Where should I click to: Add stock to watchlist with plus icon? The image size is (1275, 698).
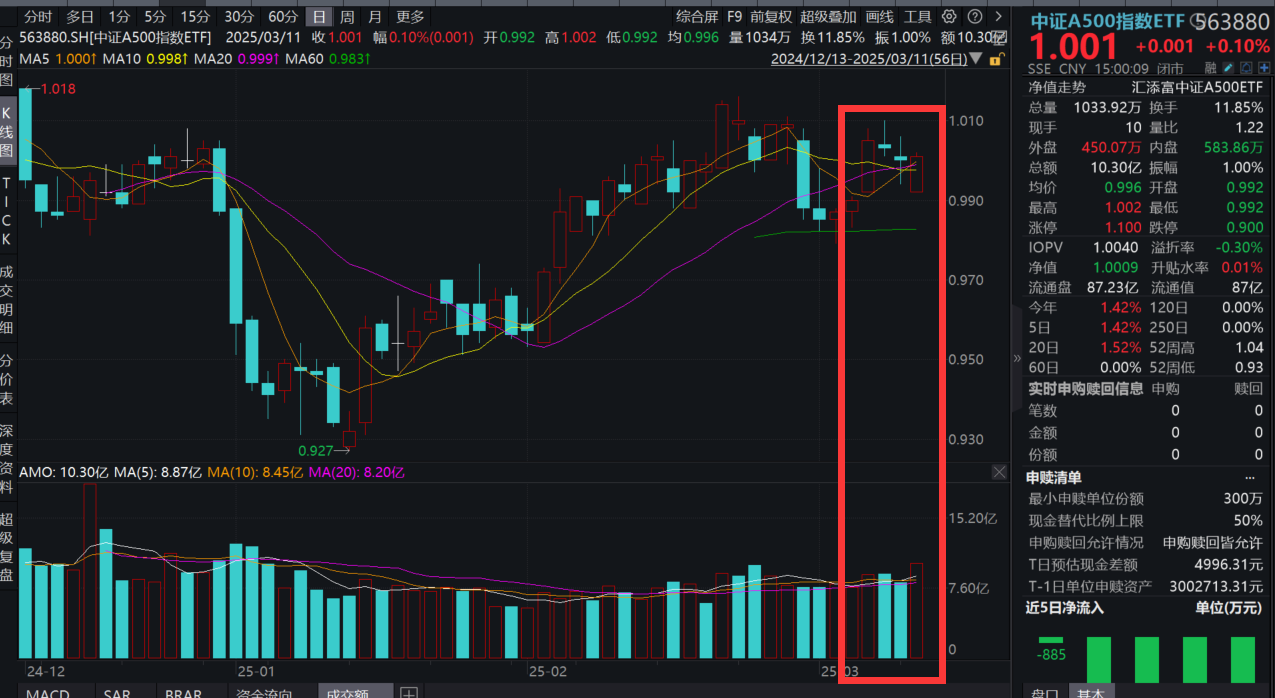(x=1265, y=67)
